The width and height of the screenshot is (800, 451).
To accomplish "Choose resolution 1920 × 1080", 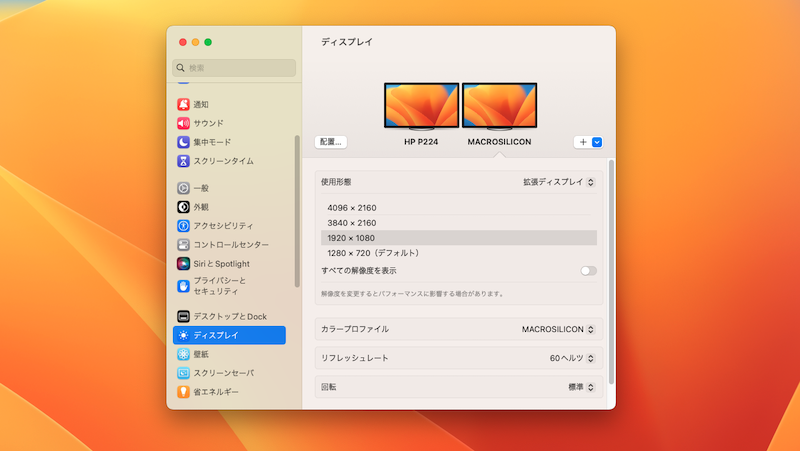I will tap(459, 238).
